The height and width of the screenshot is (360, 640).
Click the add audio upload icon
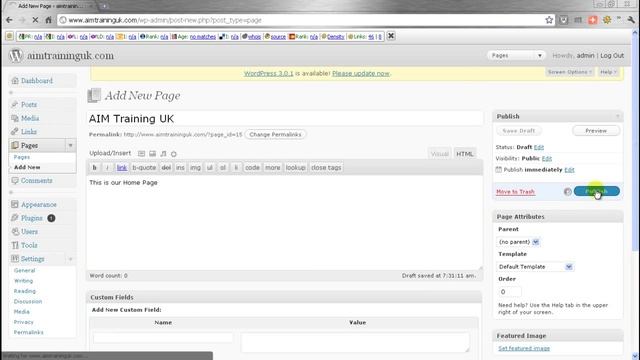click(x=163, y=154)
